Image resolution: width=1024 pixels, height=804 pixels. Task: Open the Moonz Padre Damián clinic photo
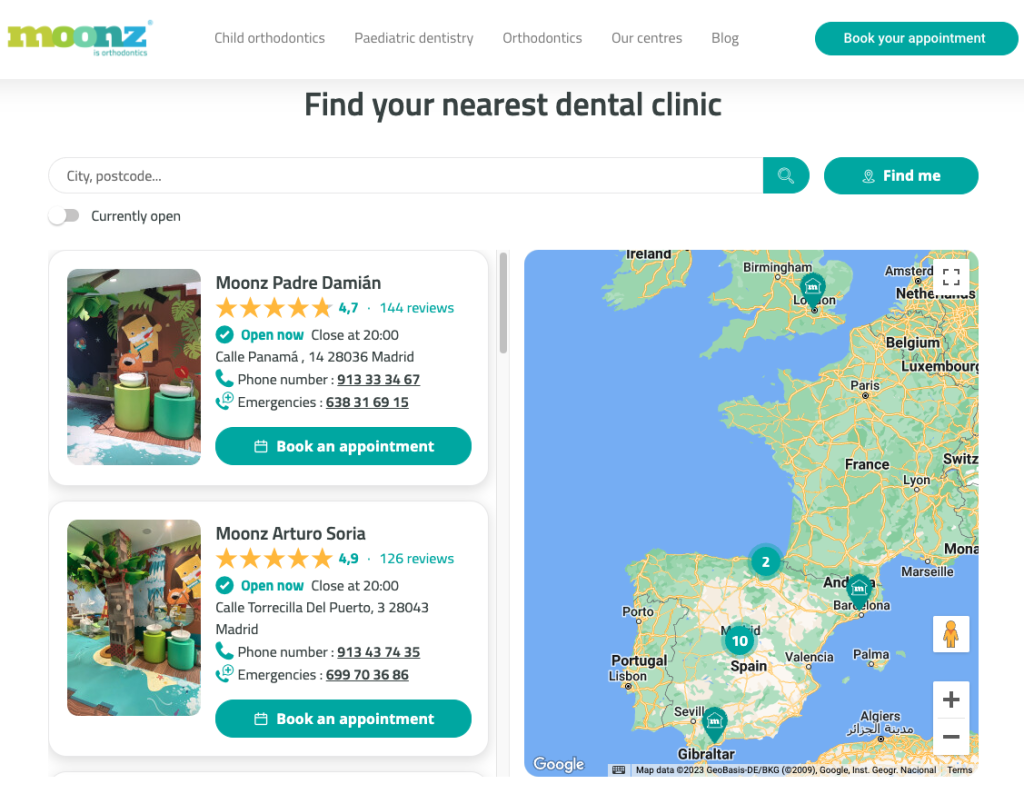(134, 367)
